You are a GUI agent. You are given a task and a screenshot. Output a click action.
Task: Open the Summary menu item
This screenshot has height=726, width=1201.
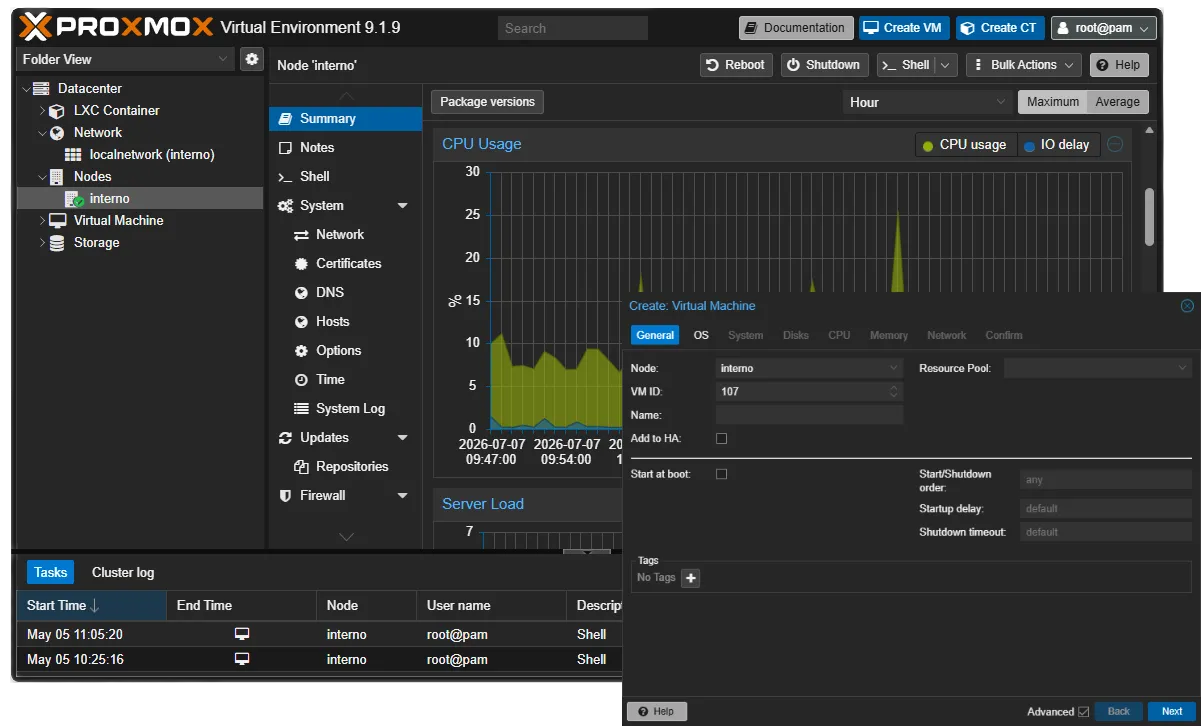pos(345,119)
